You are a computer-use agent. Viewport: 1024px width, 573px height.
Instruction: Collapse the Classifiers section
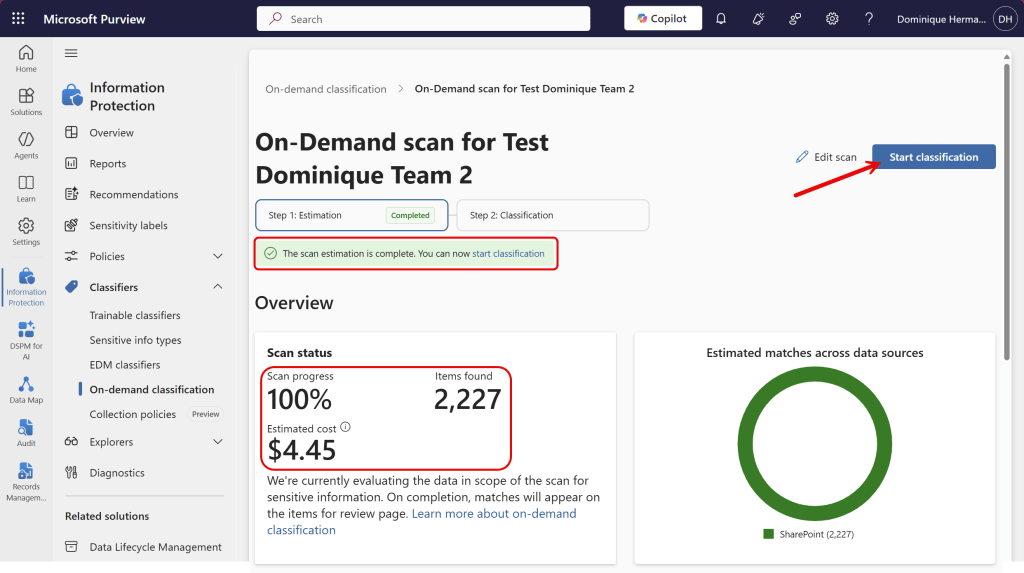click(218, 287)
